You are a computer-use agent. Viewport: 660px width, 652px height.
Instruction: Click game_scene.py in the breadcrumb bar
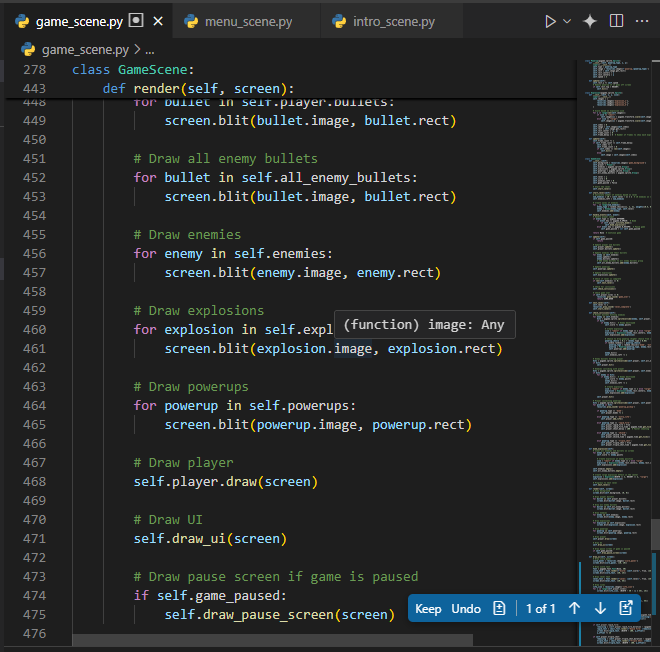[x=85, y=48]
